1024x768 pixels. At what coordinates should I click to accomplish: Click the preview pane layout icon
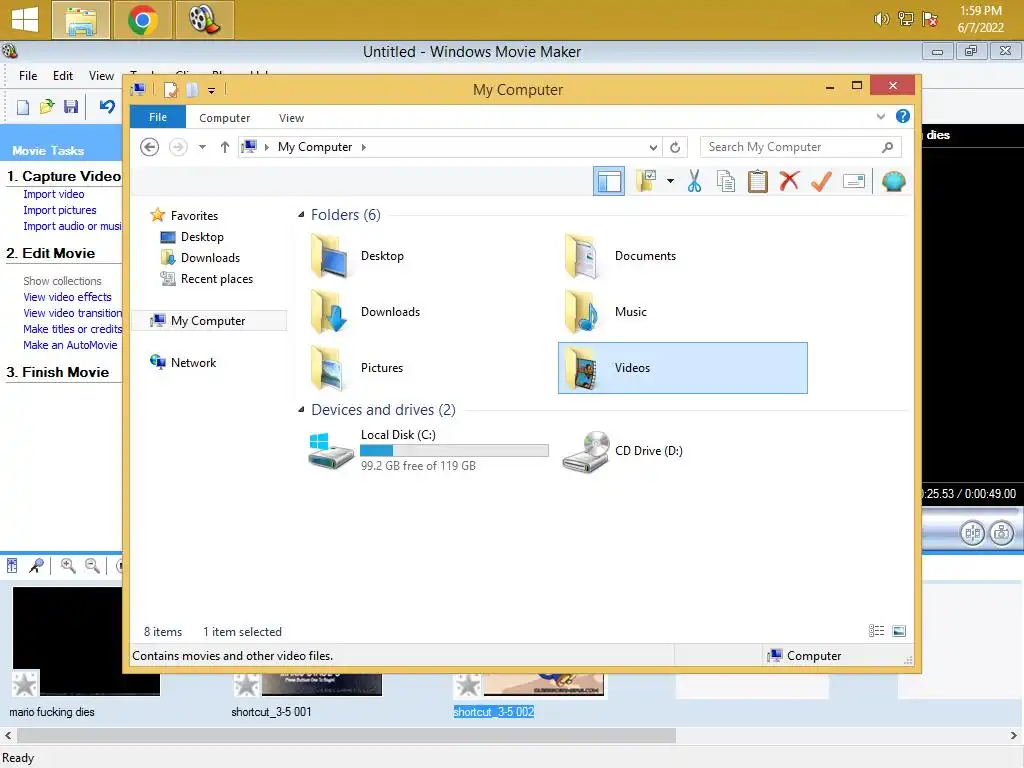click(x=609, y=181)
